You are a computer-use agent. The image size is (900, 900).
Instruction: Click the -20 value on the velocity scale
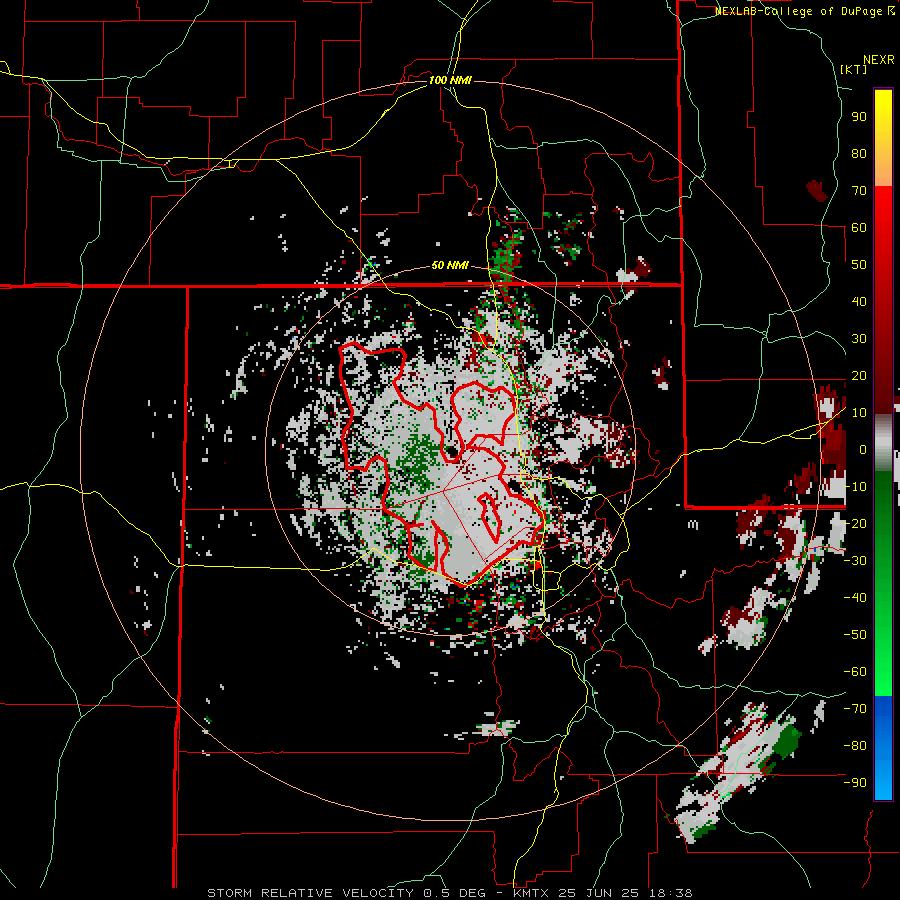tap(855, 523)
